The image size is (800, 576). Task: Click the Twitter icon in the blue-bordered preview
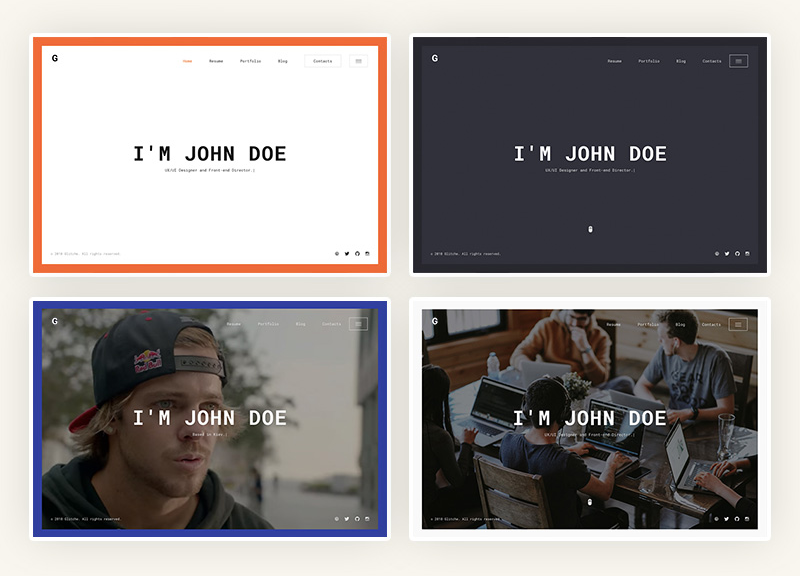pos(347,518)
